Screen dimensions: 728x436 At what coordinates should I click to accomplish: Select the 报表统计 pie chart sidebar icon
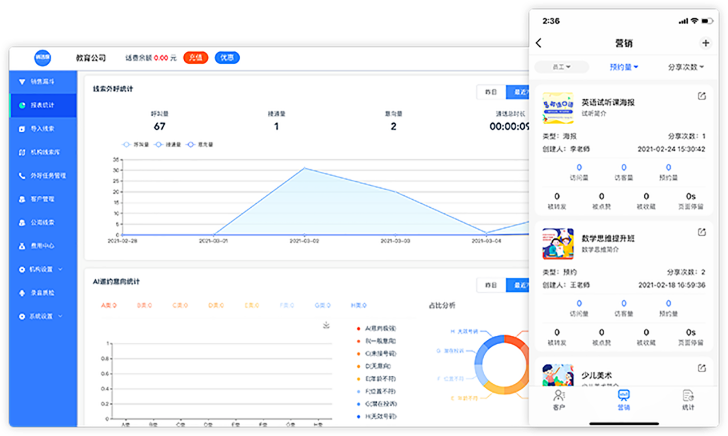22,105
